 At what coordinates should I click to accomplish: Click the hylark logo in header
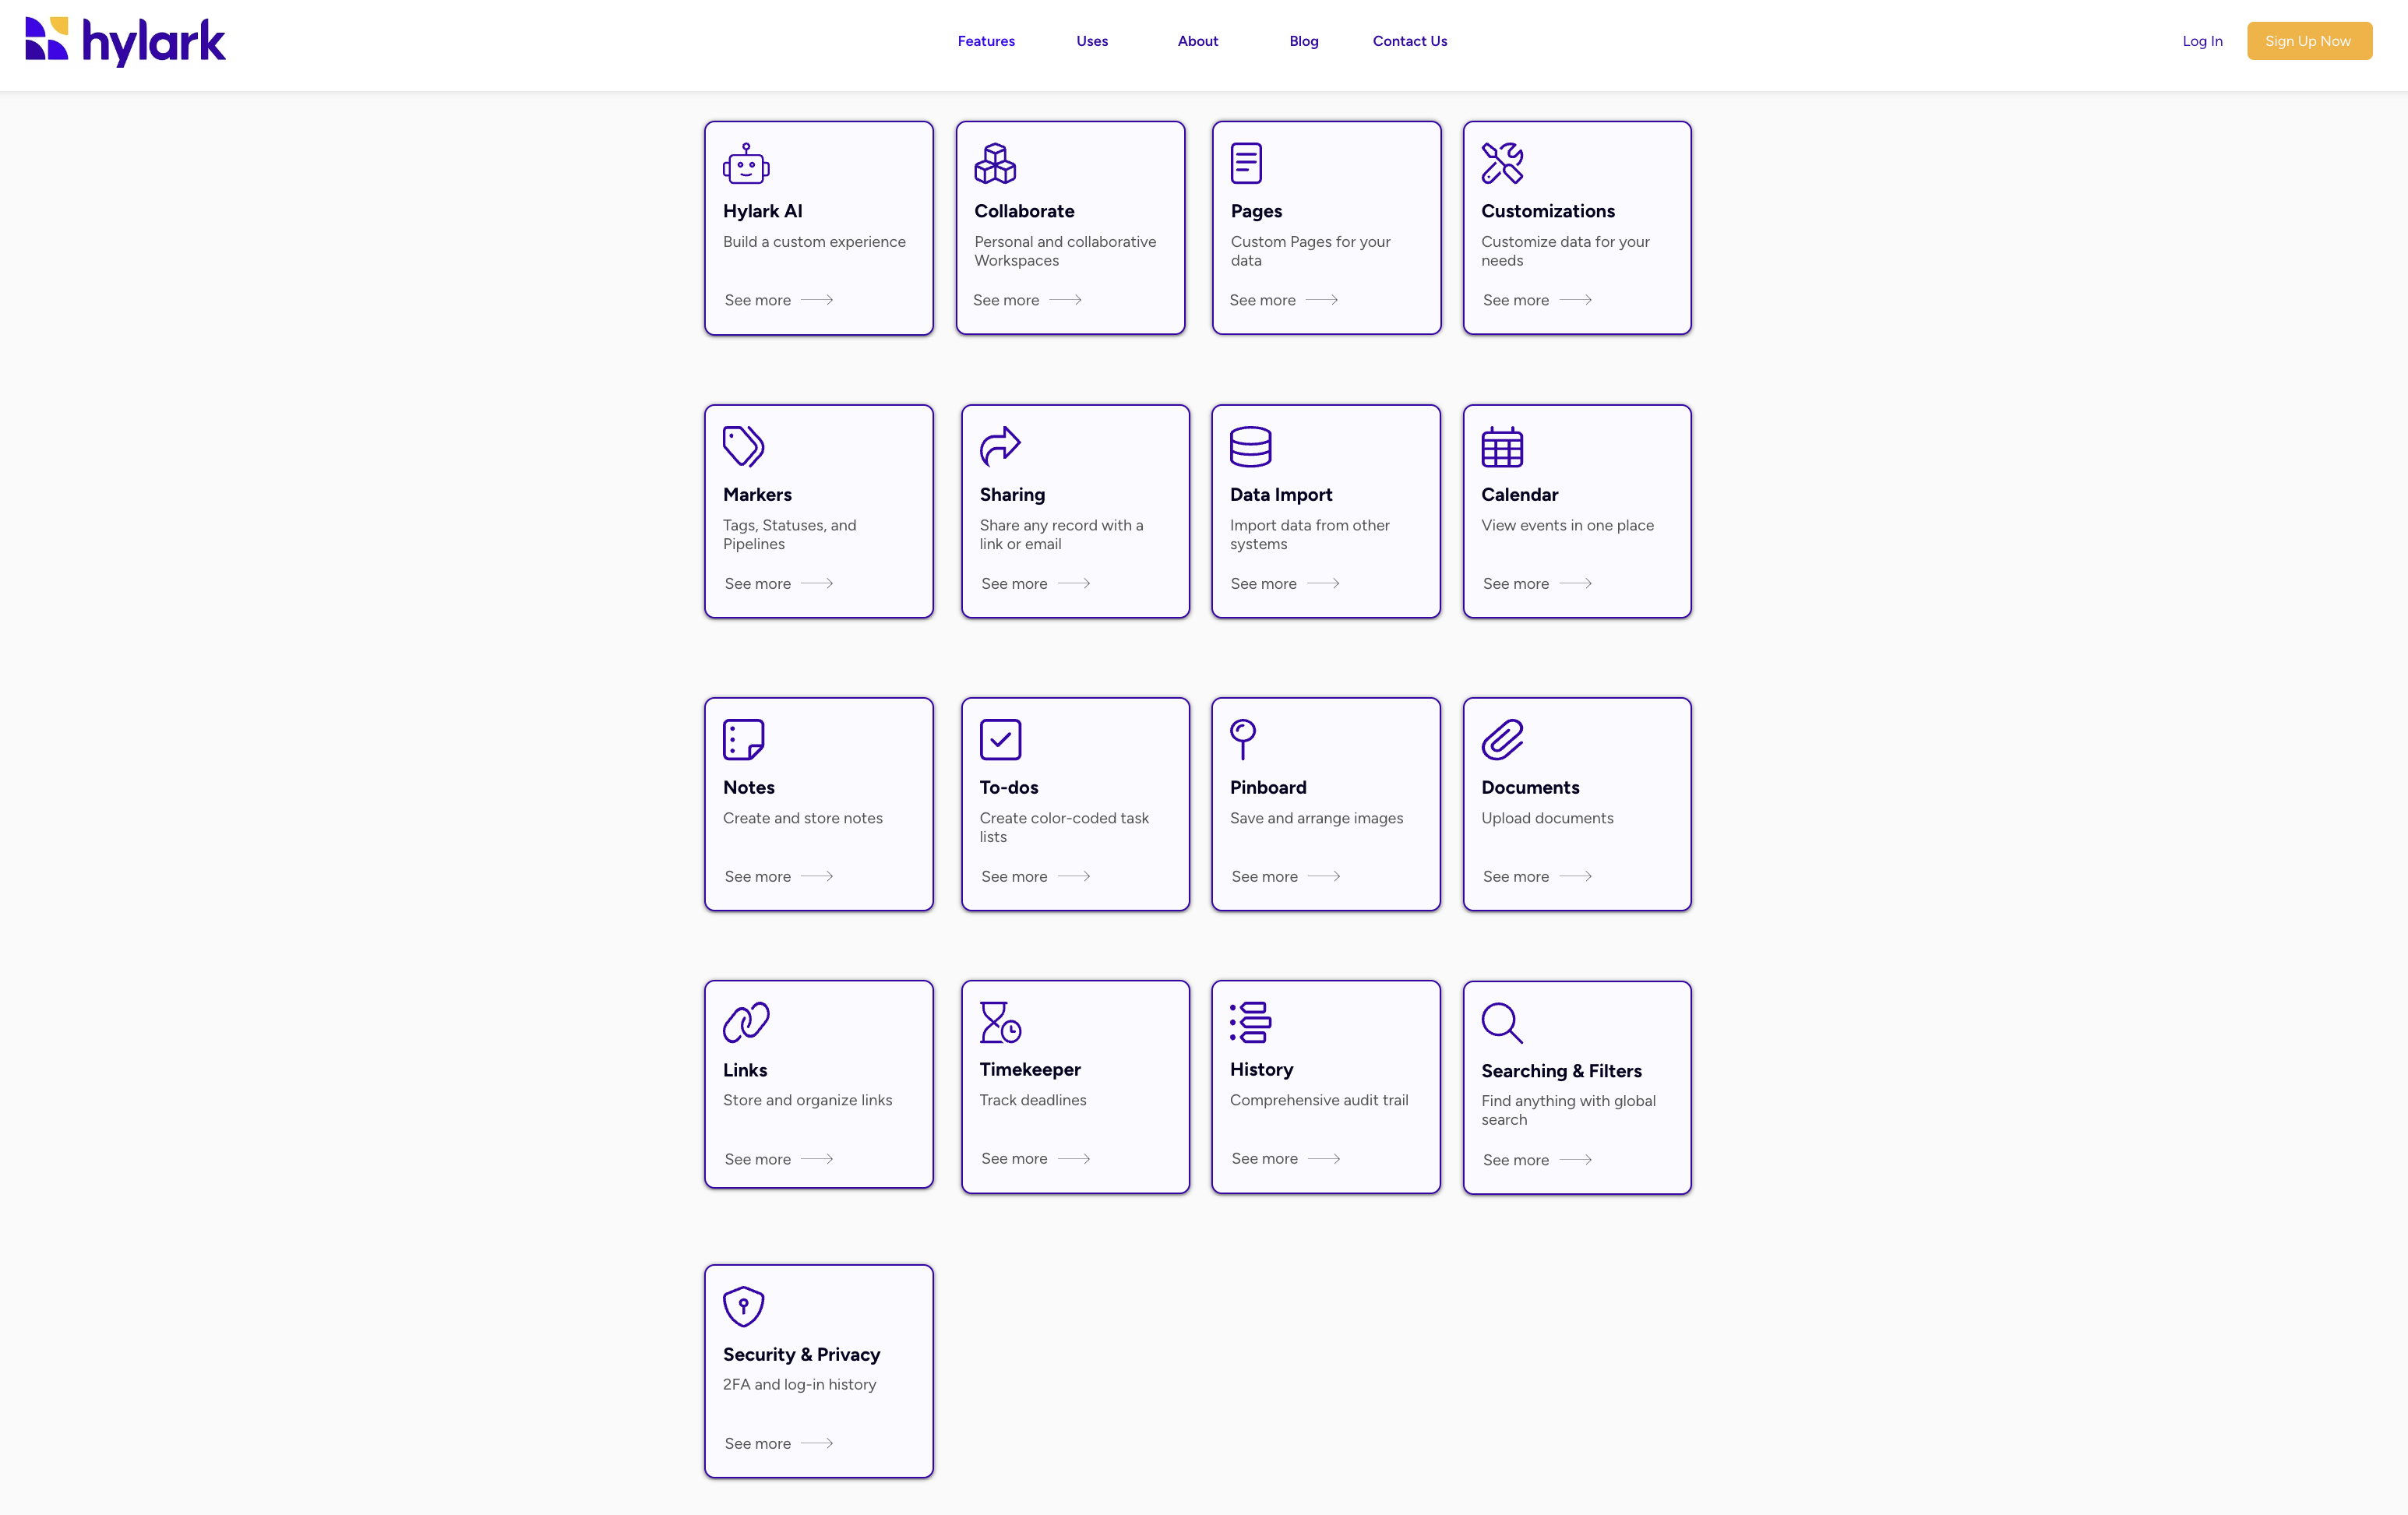(x=125, y=41)
